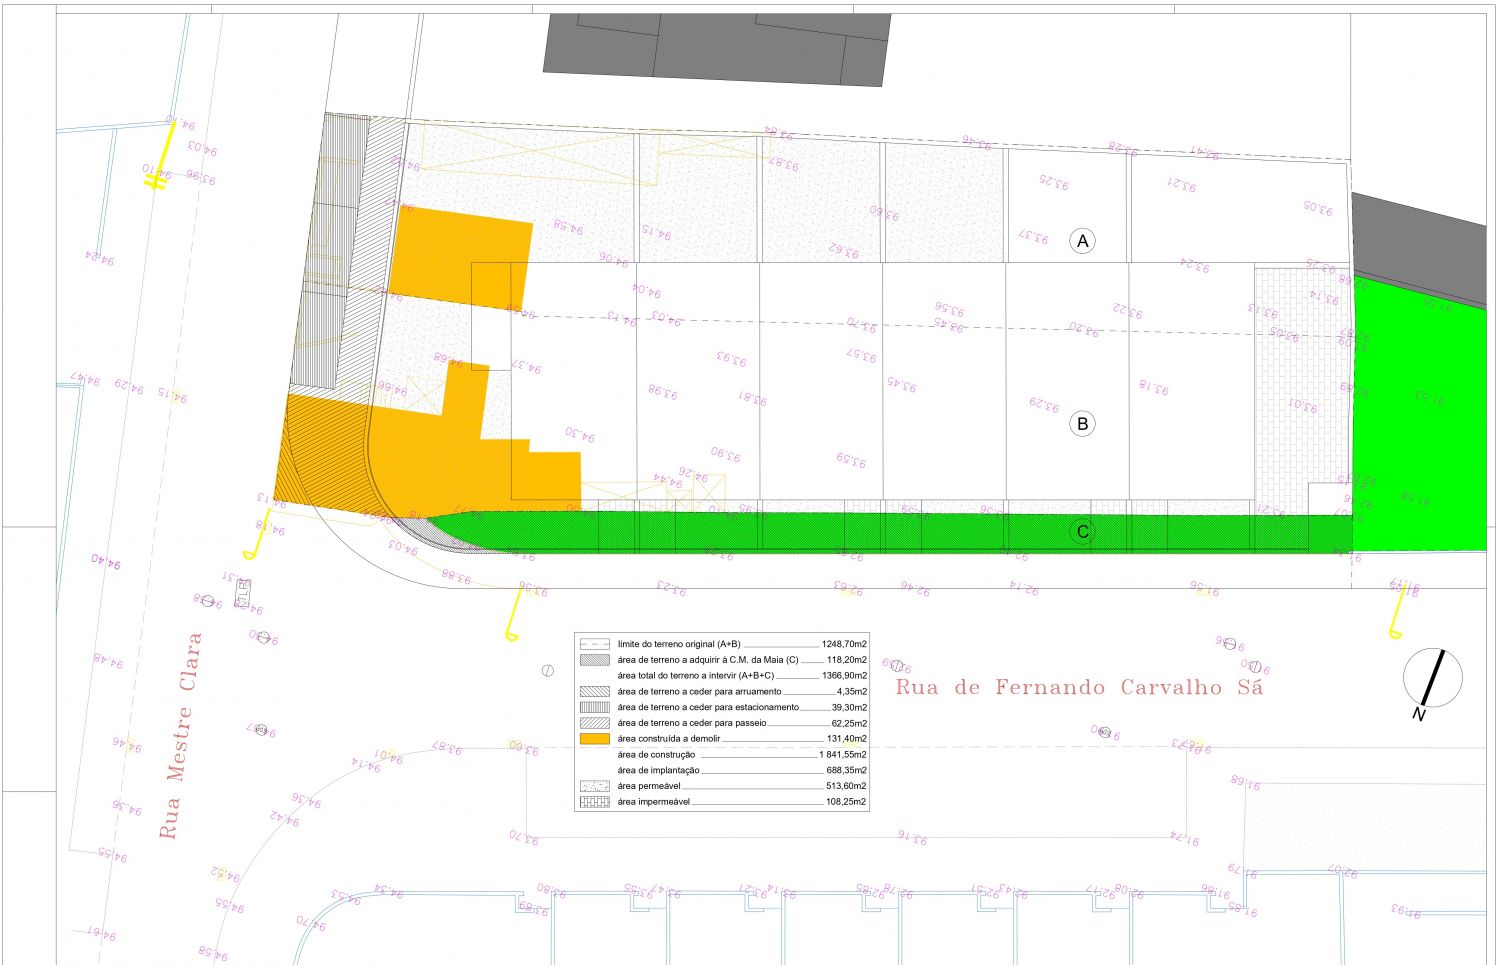Select the circled A parcel marker
Screen dimensions: 1500x965
tap(1081, 241)
